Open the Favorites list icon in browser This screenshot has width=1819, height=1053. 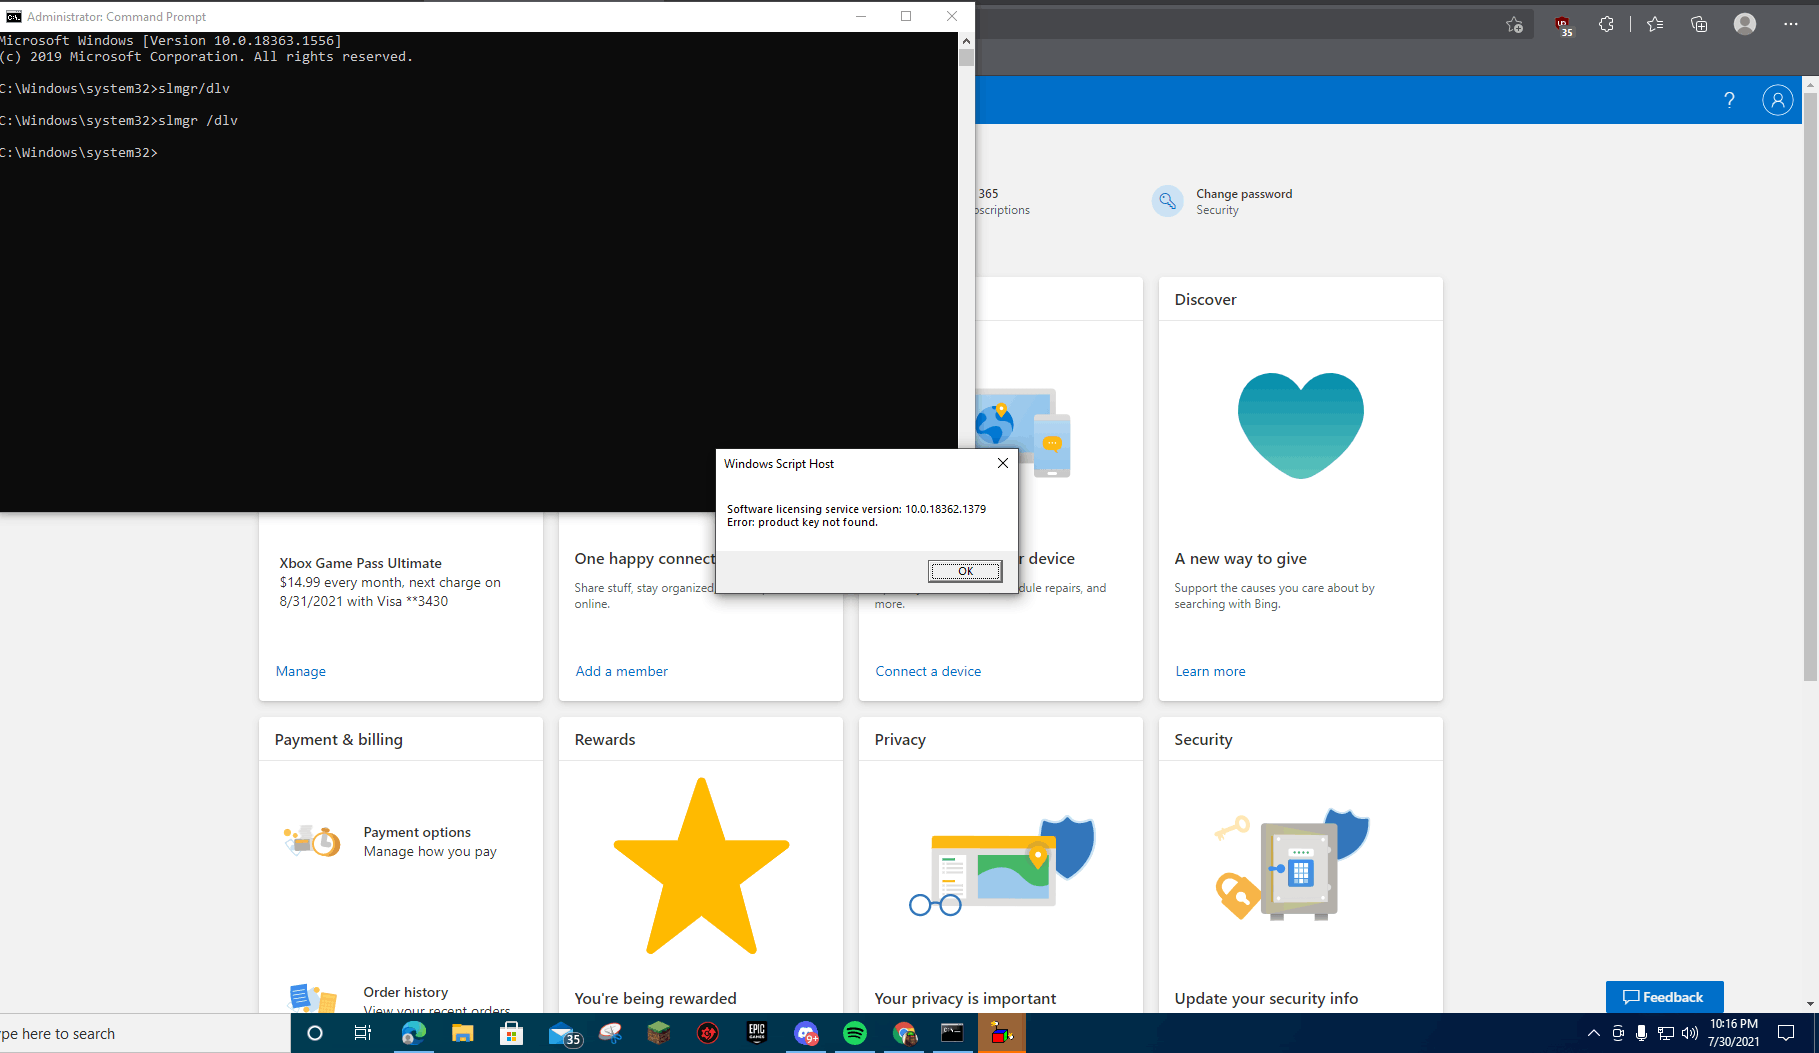[1655, 24]
